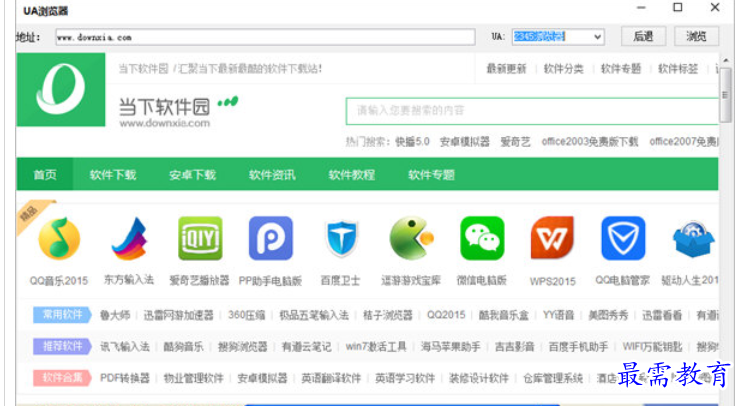Open the 鲁大师 link
The image size is (739, 406).
(x=115, y=315)
